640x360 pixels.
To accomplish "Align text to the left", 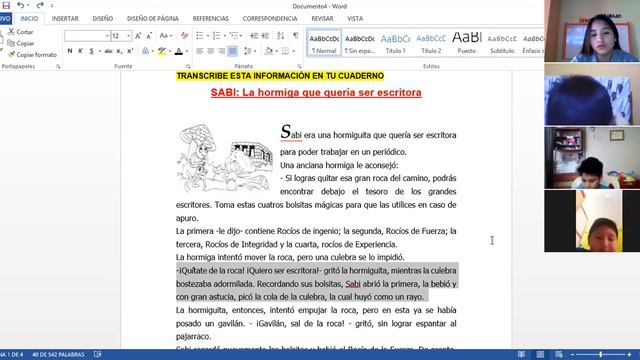I will coord(200,51).
